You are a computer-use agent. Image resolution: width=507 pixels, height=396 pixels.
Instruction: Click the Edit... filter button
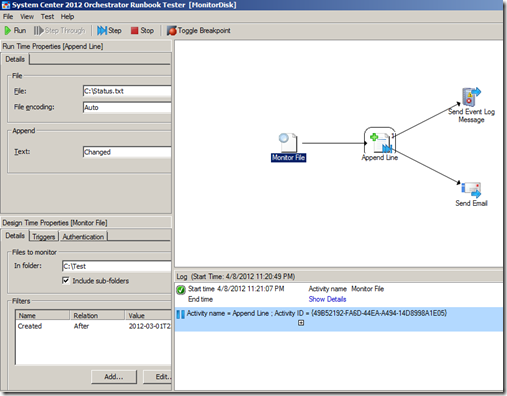point(157,377)
